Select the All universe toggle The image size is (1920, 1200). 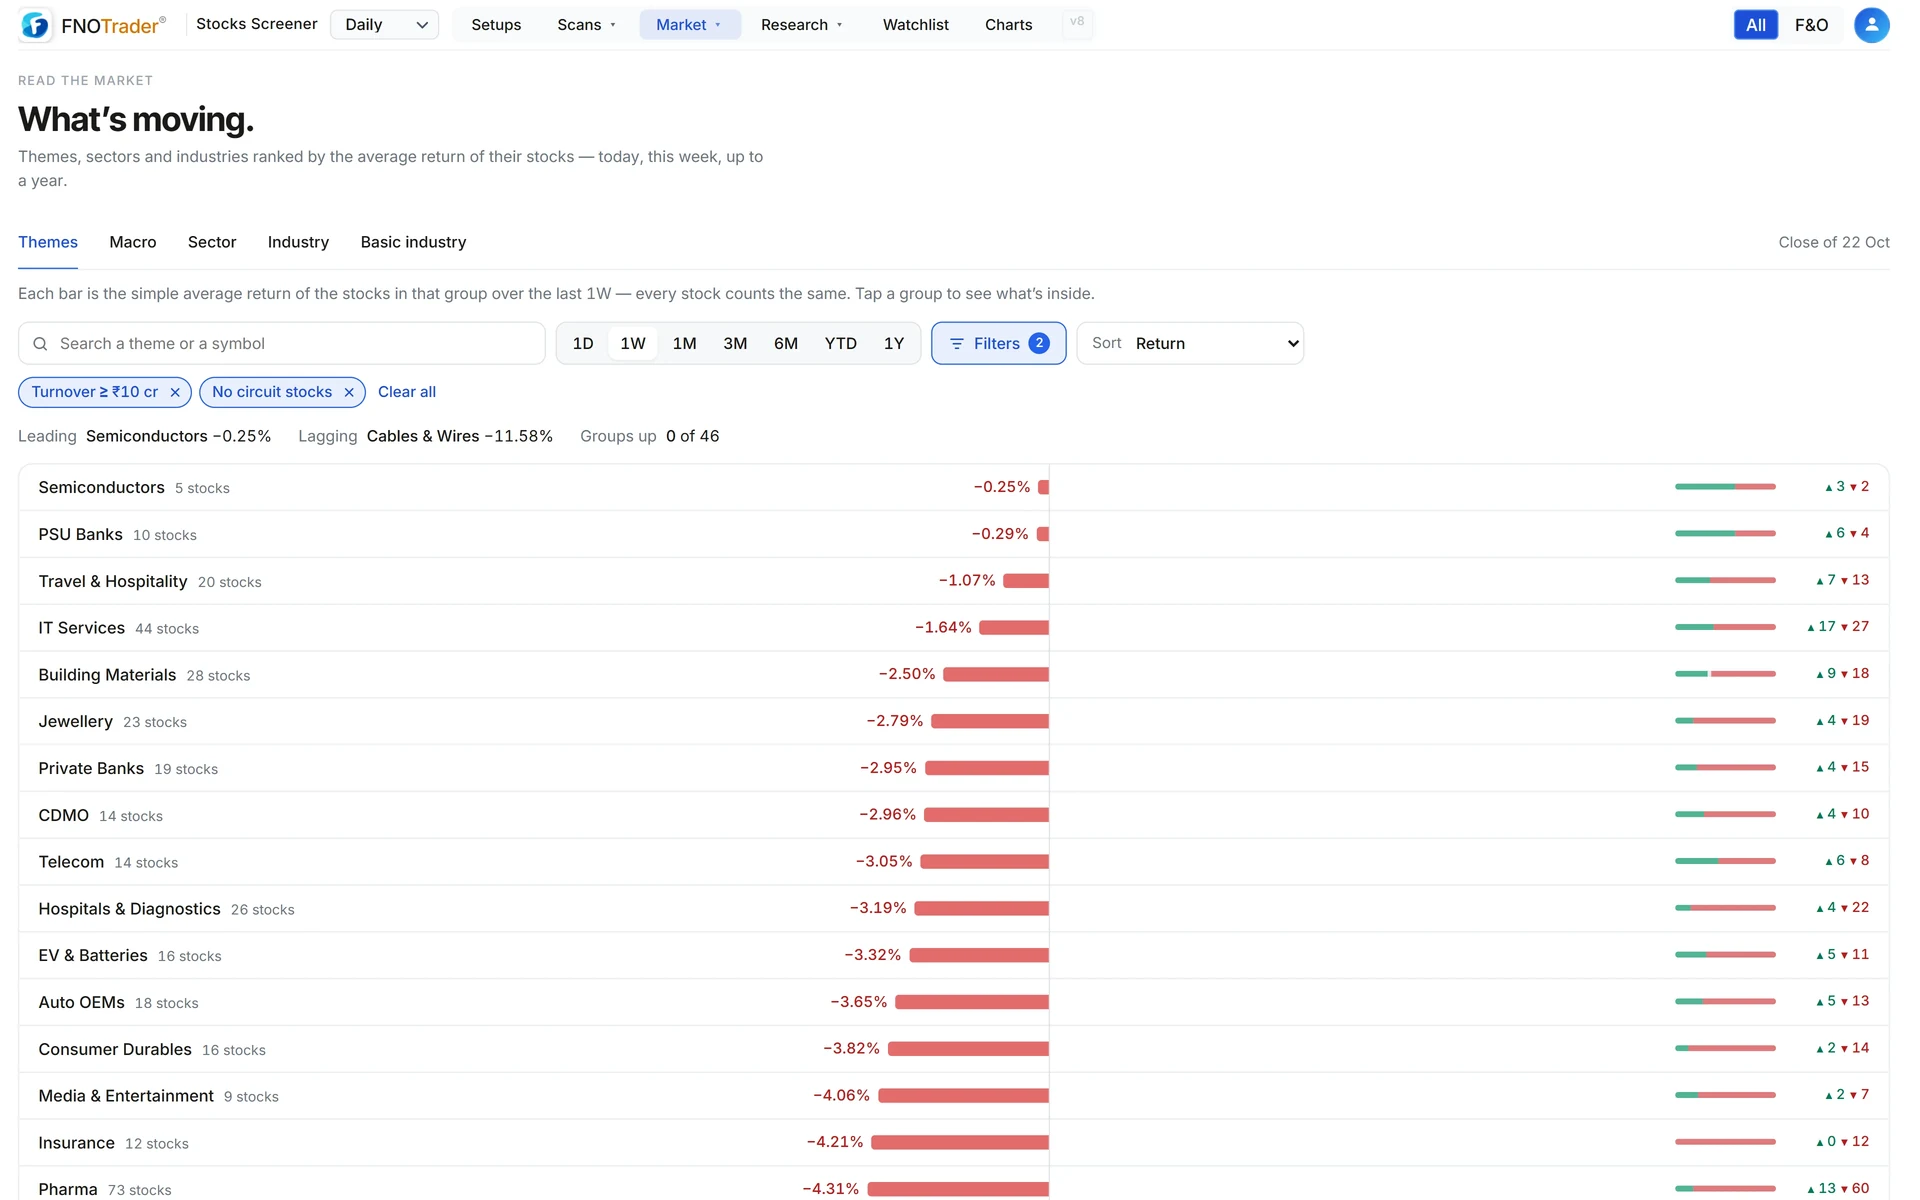point(1755,25)
